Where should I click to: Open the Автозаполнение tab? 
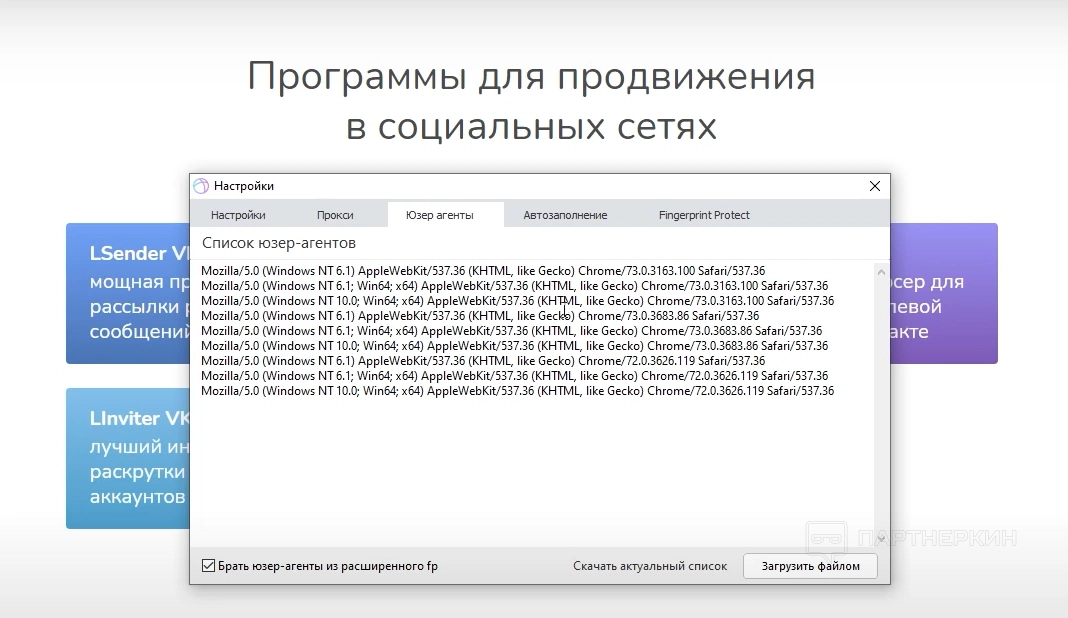tap(565, 215)
